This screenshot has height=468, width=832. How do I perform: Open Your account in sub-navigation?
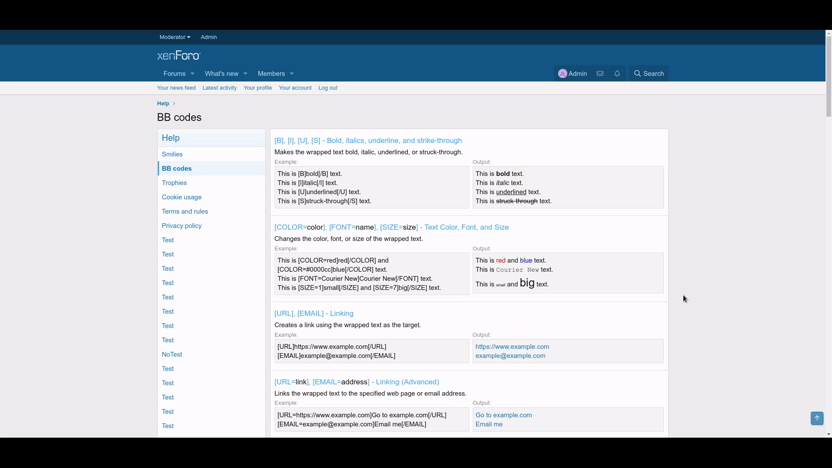coord(295,88)
